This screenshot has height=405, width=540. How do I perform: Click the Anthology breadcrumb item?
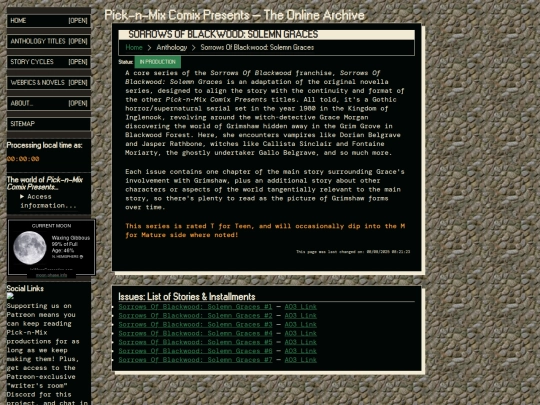pos(172,48)
